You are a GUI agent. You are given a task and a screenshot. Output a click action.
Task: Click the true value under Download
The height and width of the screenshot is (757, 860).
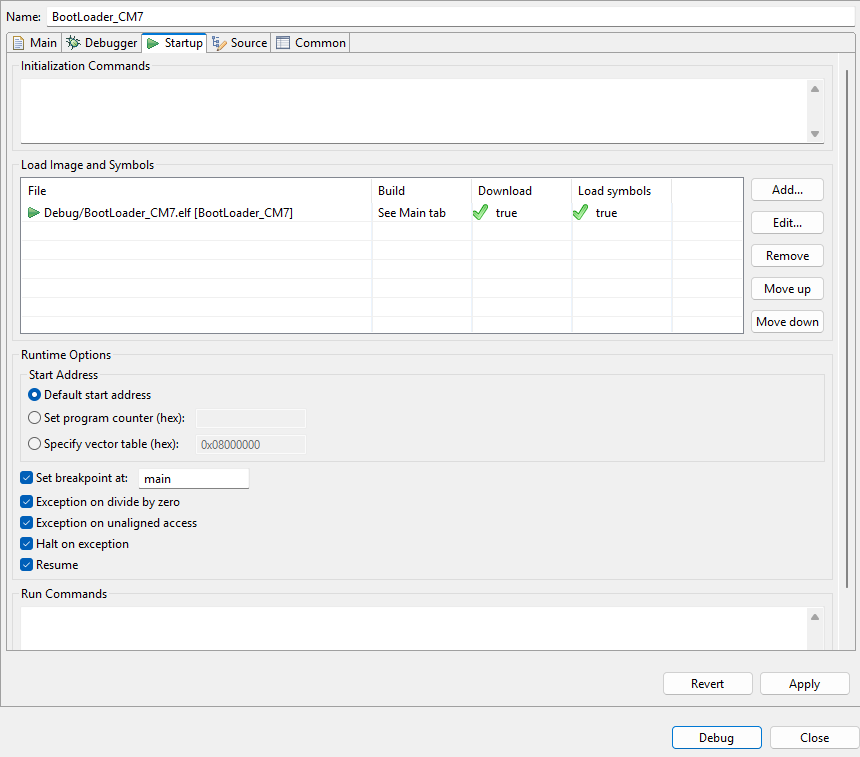(x=506, y=213)
